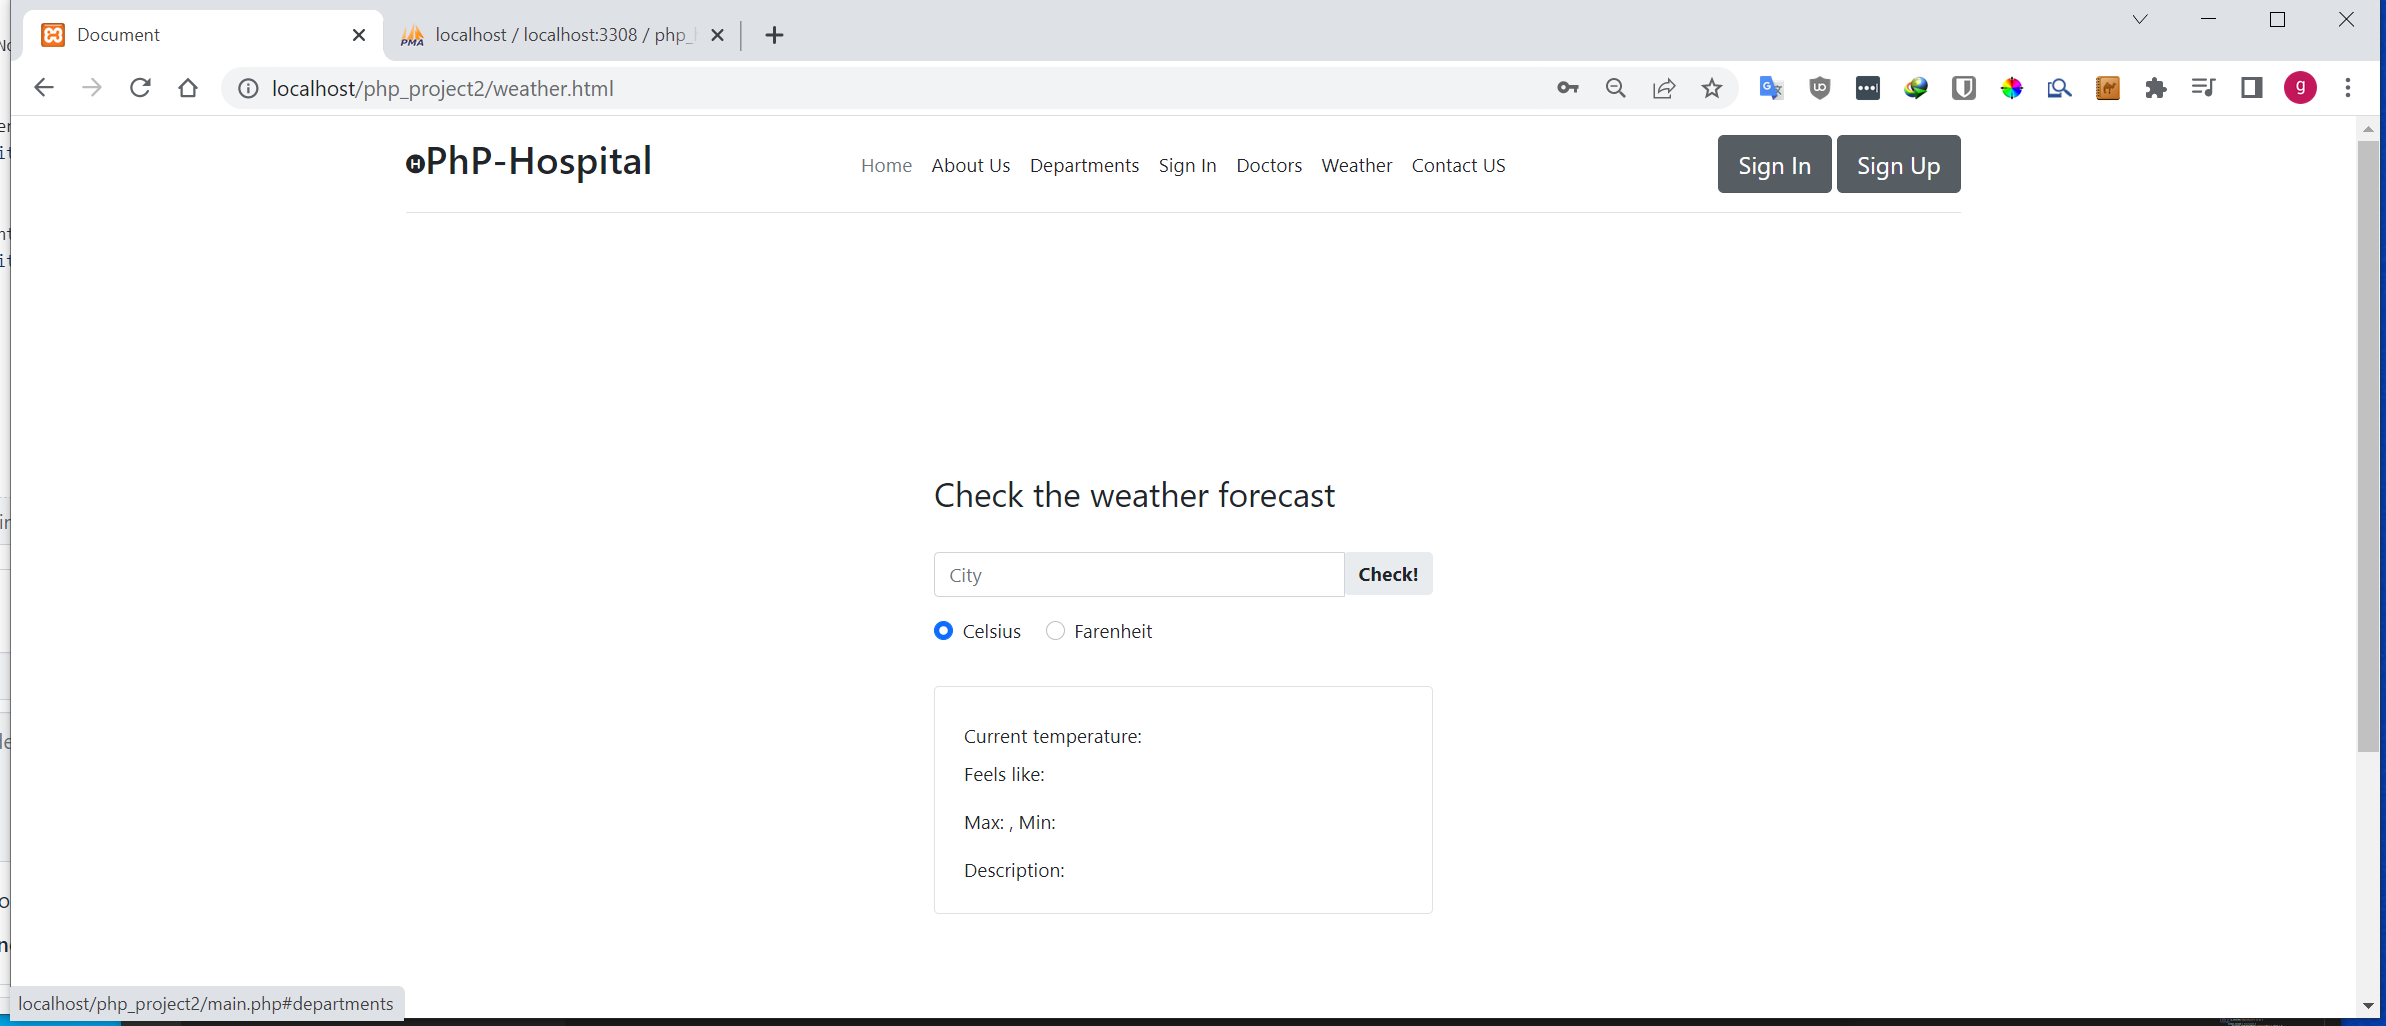Open Internet Download Manager extension

(x=1915, y=88)
